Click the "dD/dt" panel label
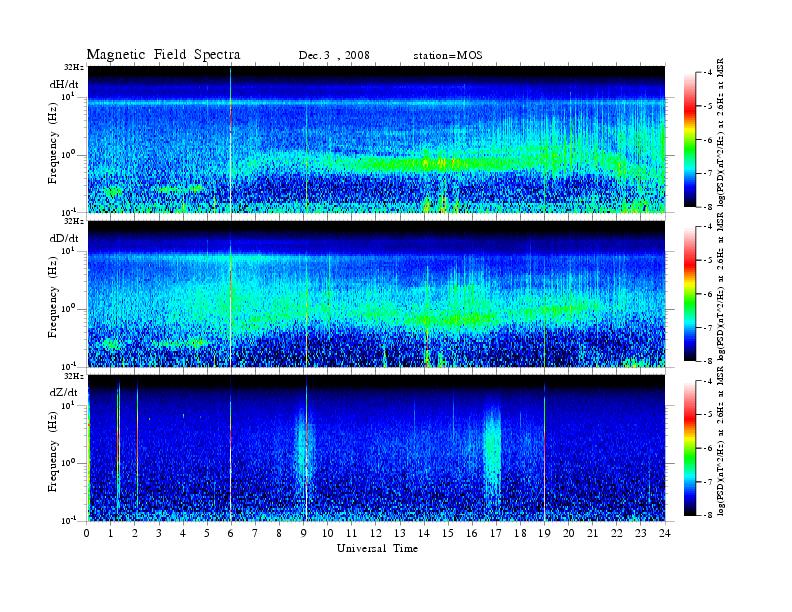Viewport: 792px width, 612px height. click(64, 238)
